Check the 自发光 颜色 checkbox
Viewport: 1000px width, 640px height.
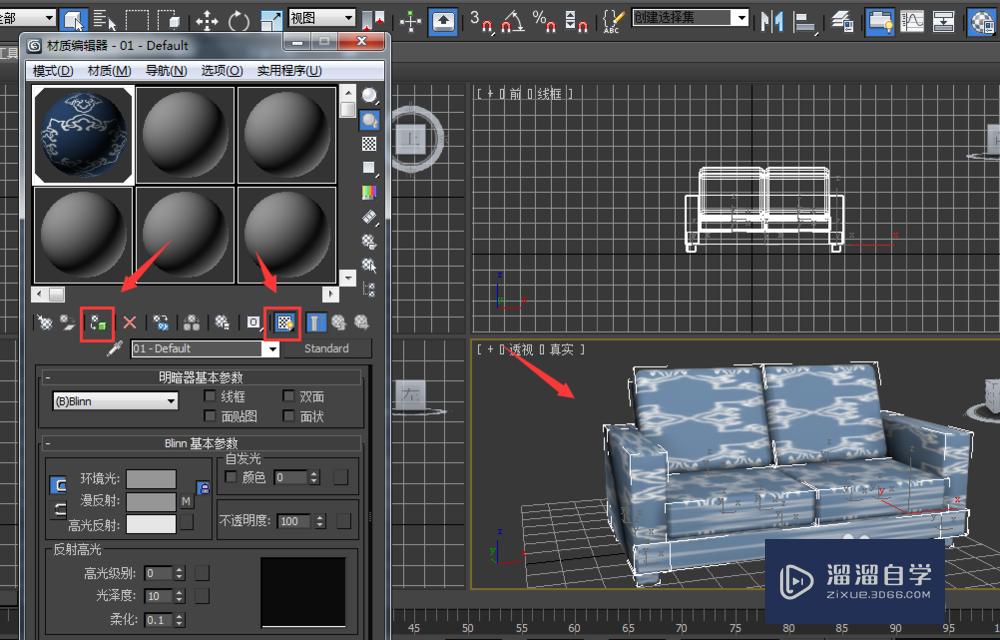pyautogui.click(x=232, y=478)
